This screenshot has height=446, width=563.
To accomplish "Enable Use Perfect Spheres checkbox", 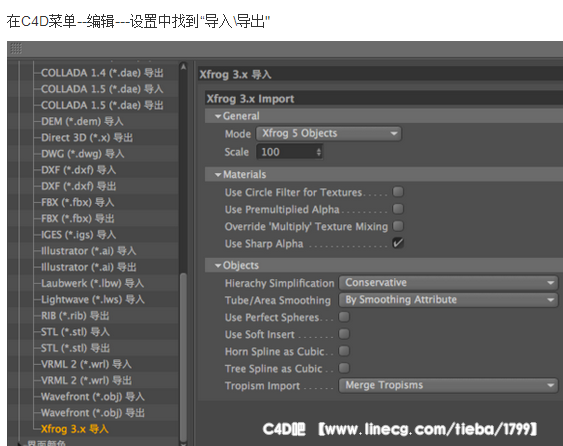I will click(x=344, y=317).
